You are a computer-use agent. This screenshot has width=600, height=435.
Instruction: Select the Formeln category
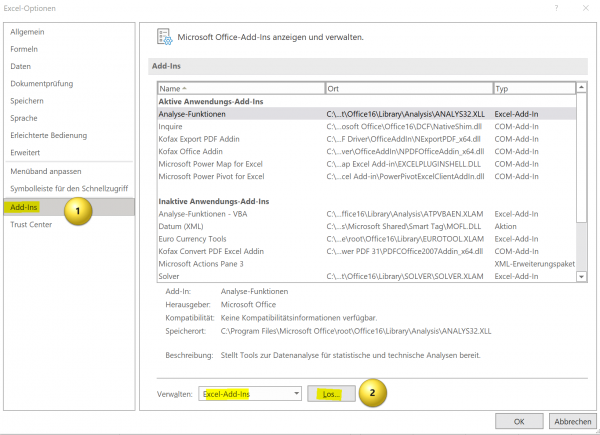(24, 49)
